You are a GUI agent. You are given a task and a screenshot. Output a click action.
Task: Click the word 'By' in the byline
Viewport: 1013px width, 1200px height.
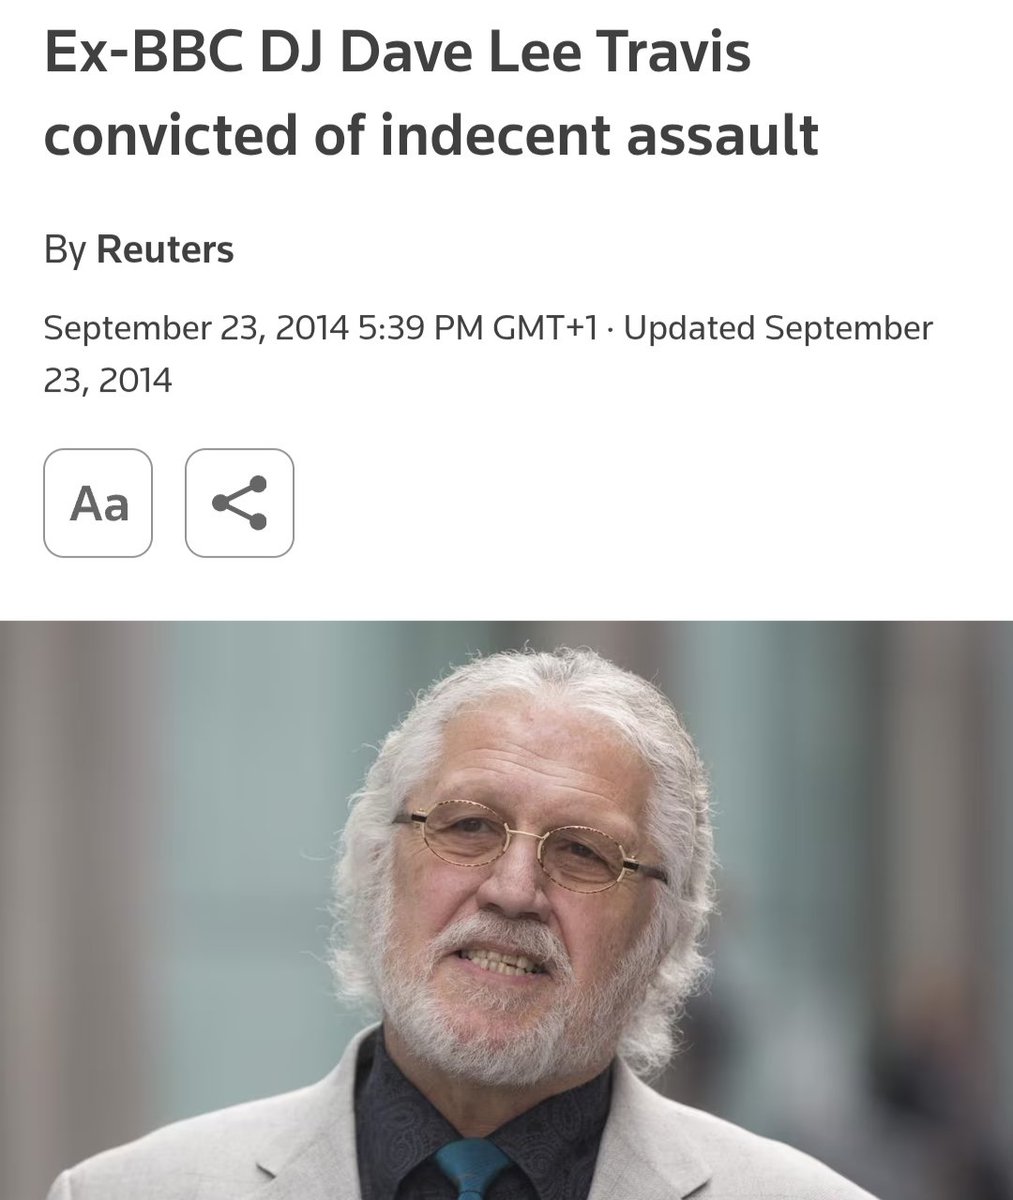(65, 250)
